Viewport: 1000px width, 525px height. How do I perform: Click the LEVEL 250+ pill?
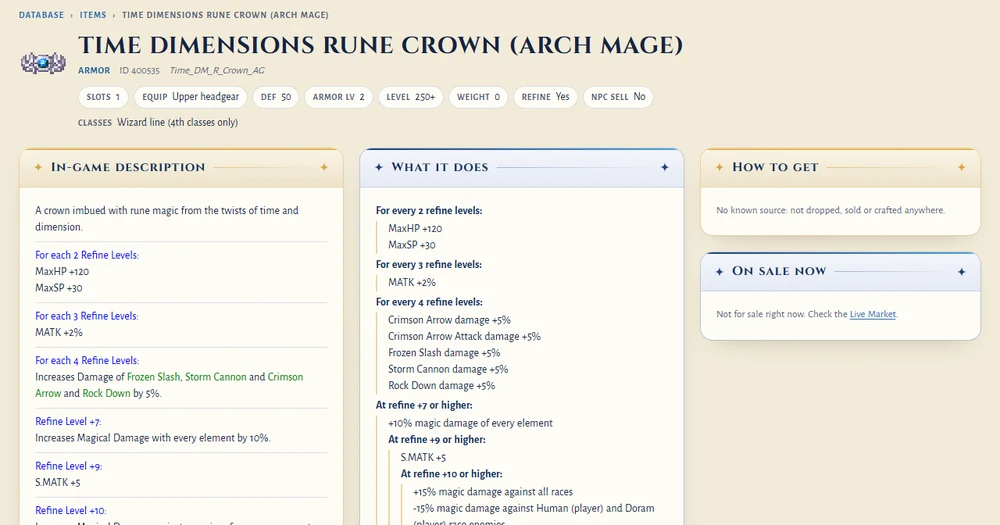pos(411,97)
